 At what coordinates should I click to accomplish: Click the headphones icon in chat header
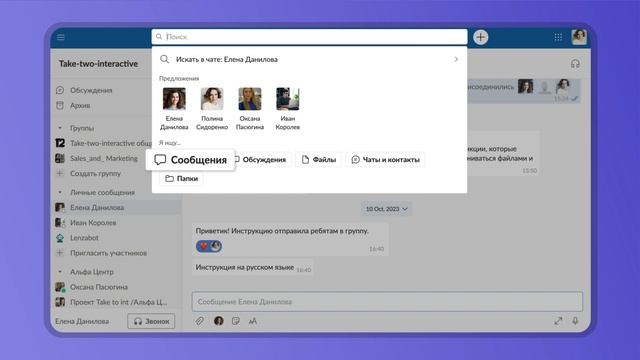coord(576,64)
